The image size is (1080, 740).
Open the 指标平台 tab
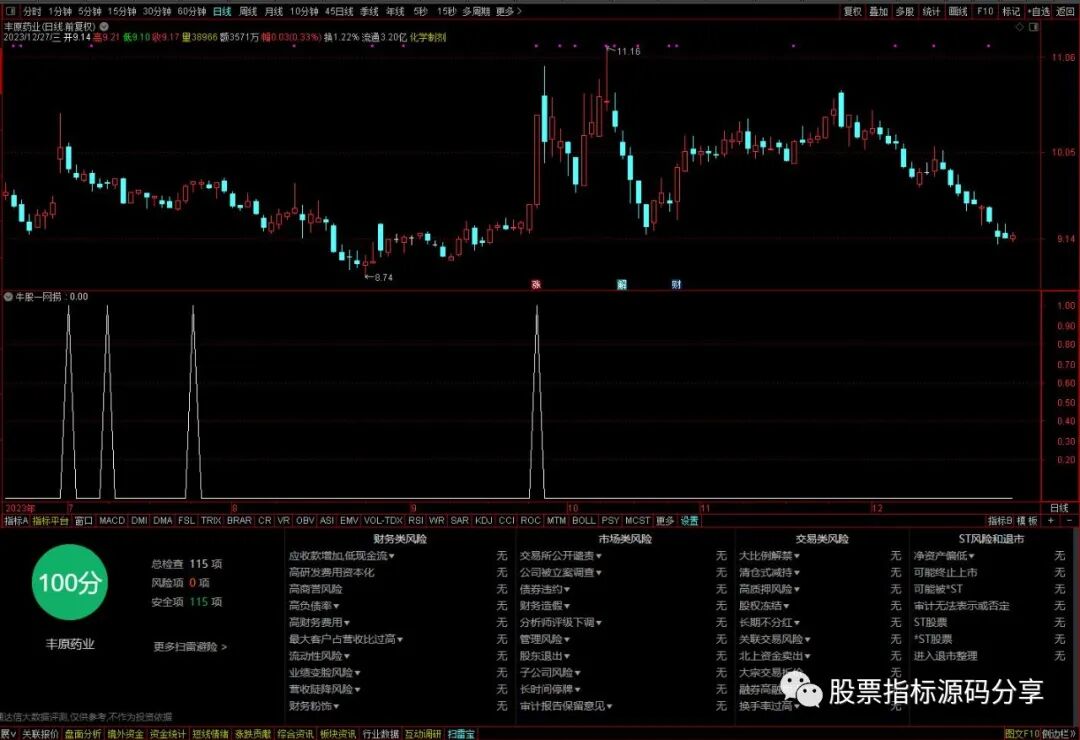click(50, 521)
